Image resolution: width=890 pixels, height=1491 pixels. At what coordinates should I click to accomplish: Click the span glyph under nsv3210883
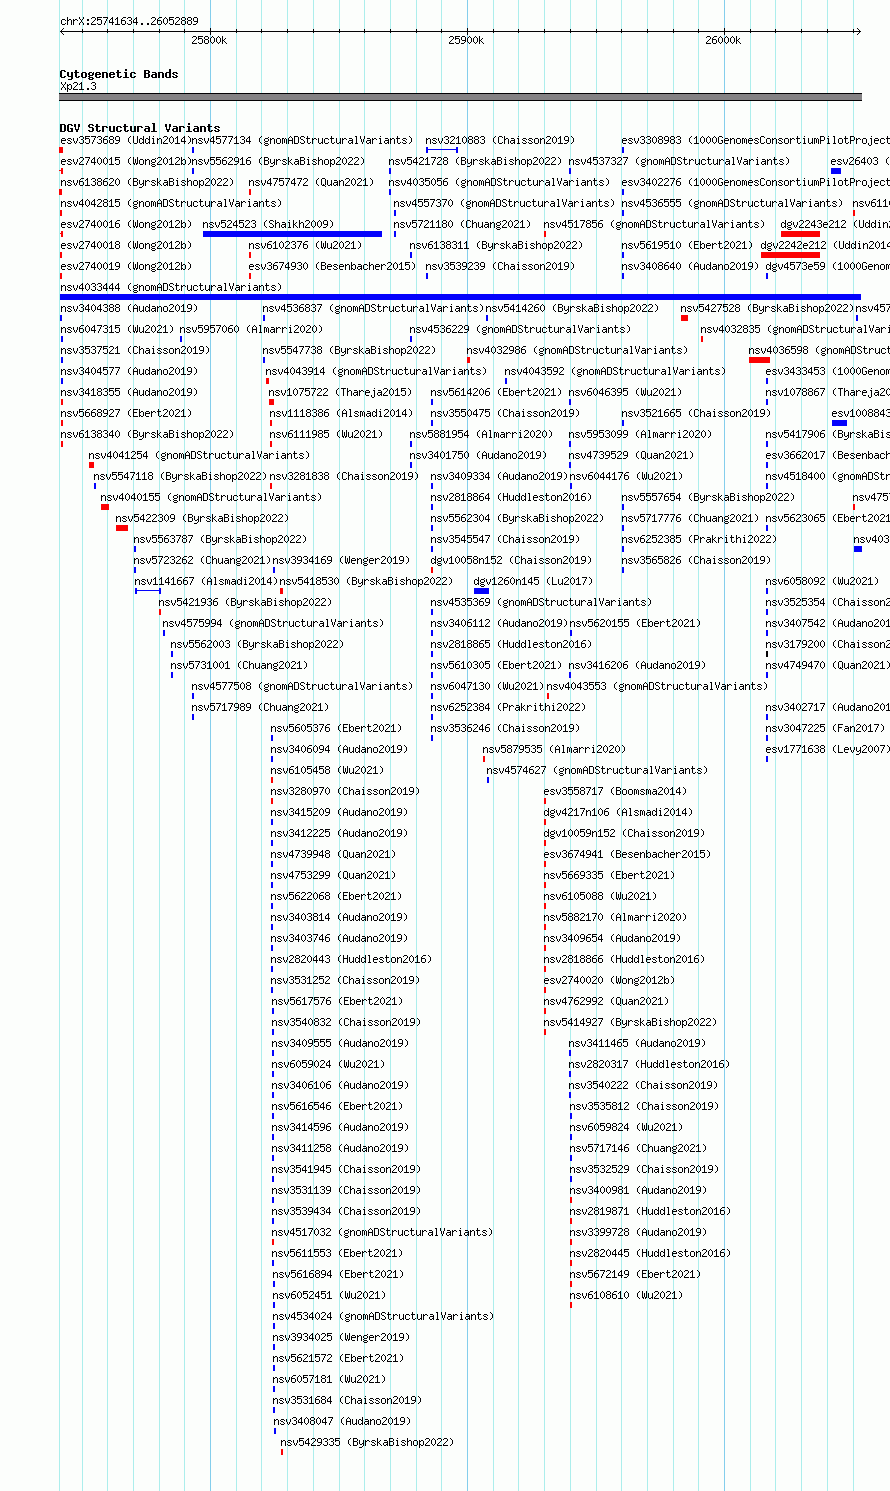[x=442, y=150]
